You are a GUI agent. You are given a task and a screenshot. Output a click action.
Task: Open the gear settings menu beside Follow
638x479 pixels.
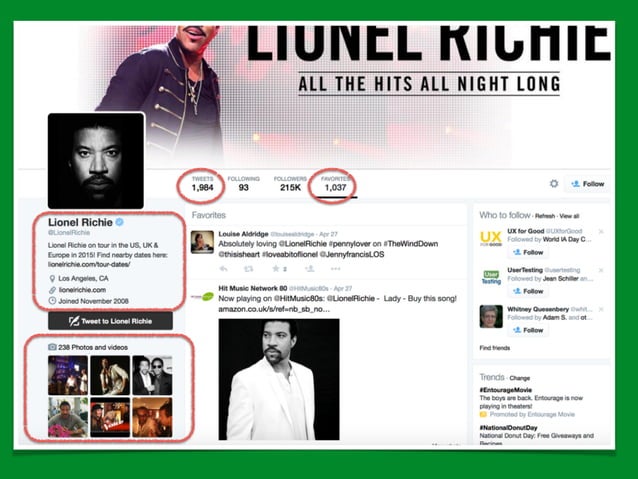[x=554, y=184]
